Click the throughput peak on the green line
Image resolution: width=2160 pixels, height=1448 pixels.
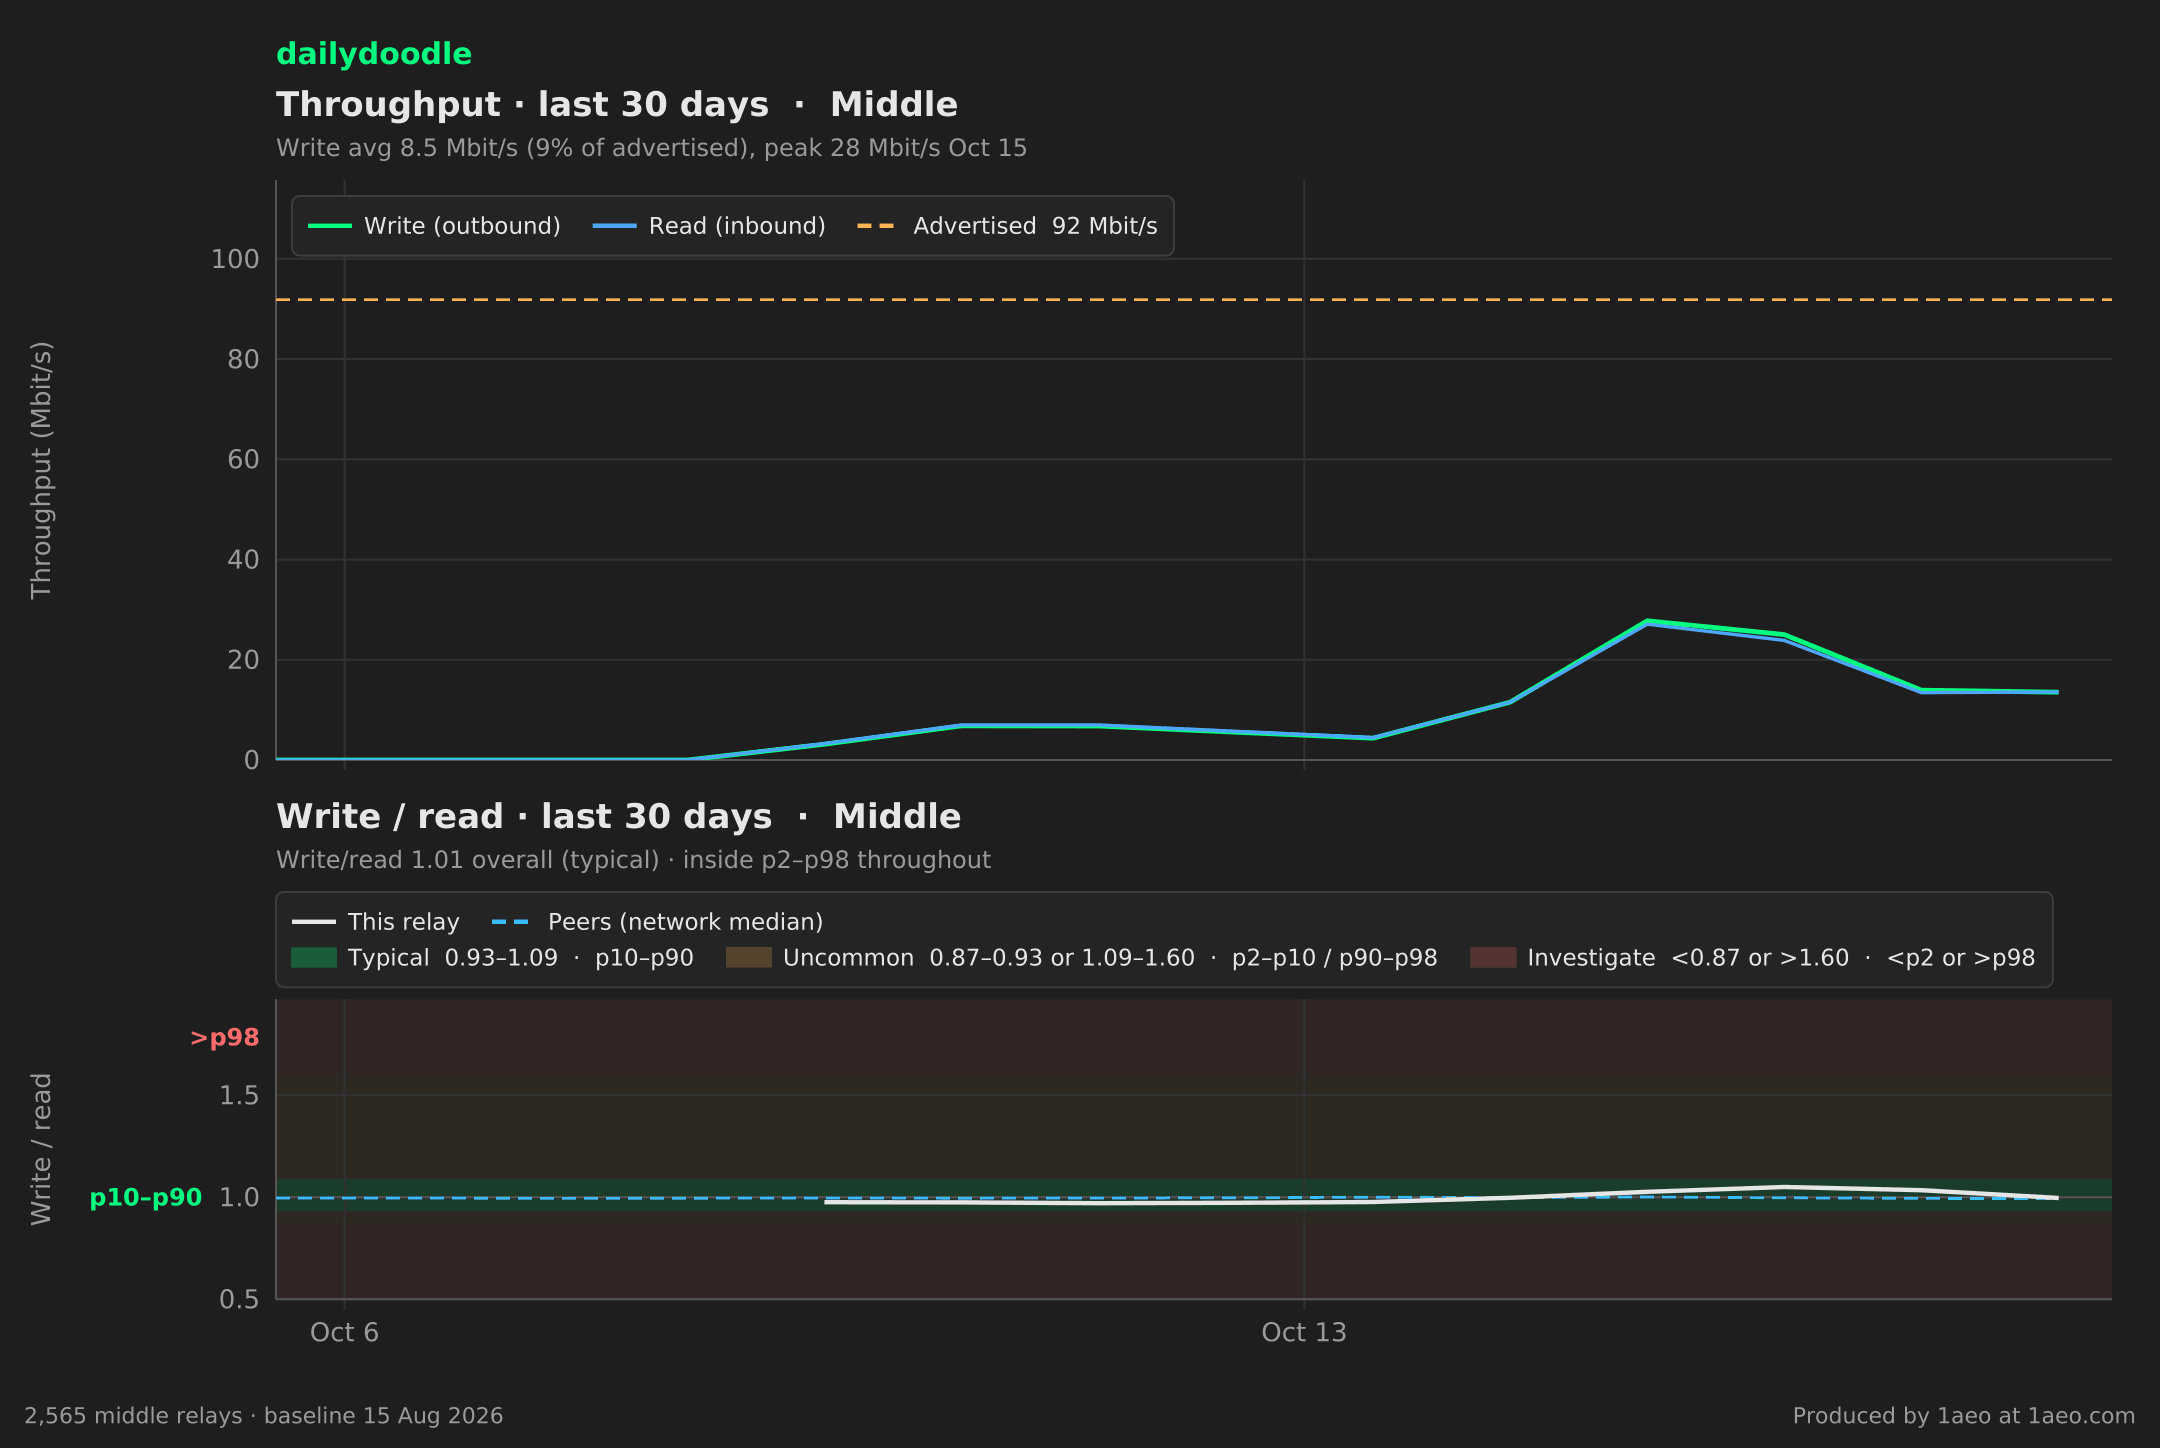[x=1646, y=621]
